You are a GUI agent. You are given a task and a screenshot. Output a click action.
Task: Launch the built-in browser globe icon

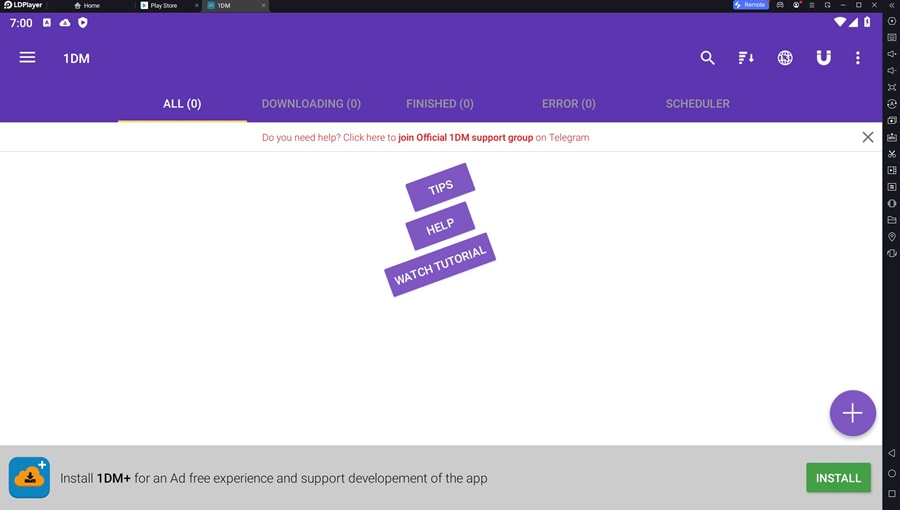point(785,57)
